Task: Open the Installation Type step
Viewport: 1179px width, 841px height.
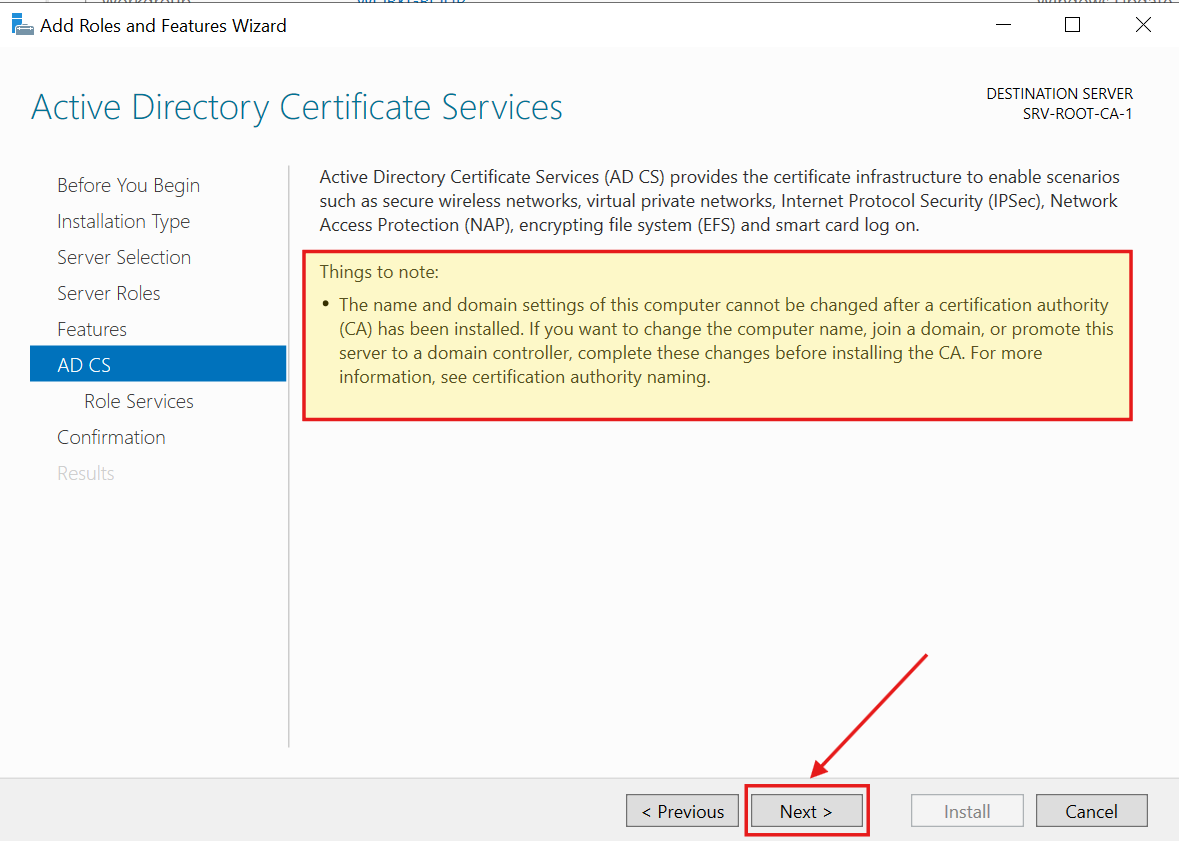Action: coord(123,221)
